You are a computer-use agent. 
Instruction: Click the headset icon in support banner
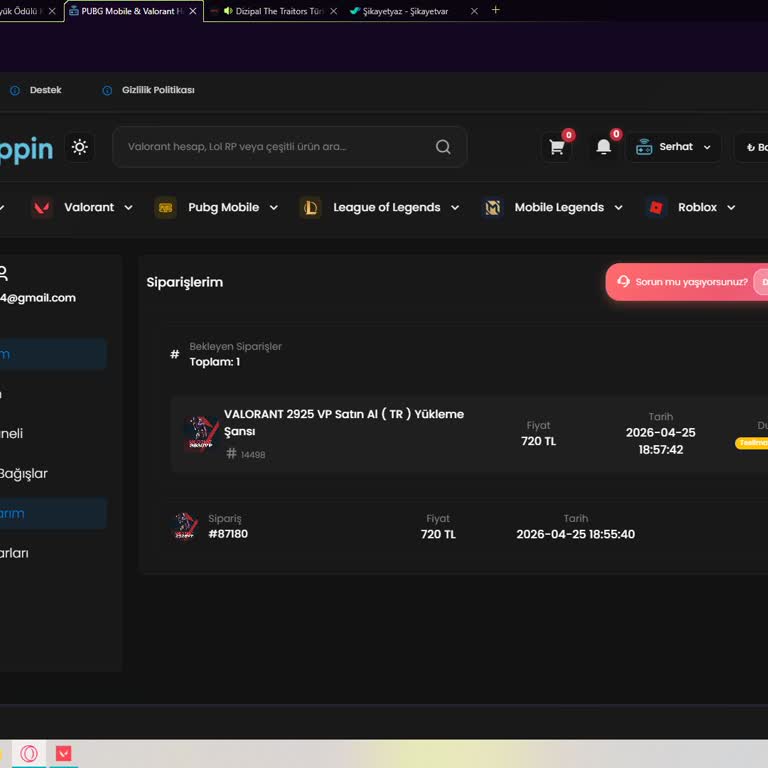[623, 281]
